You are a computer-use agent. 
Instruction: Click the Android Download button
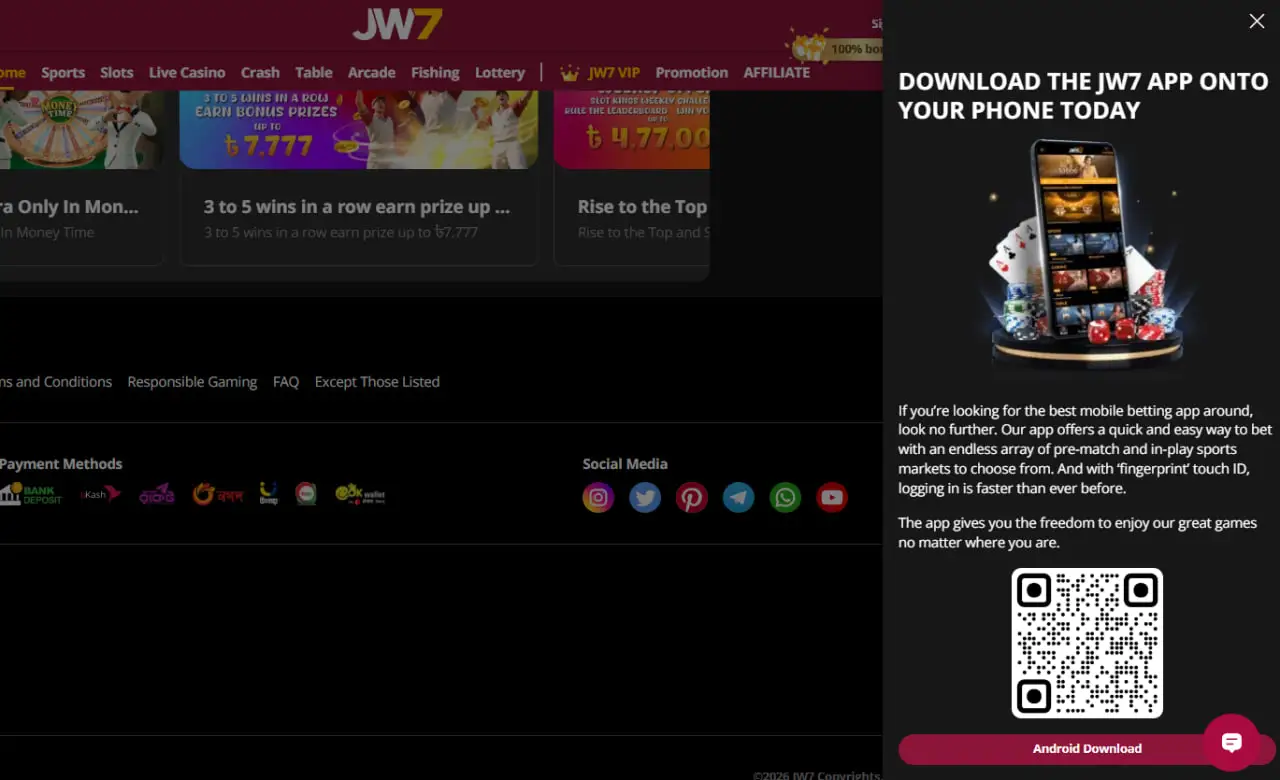tap(1087, 748)
